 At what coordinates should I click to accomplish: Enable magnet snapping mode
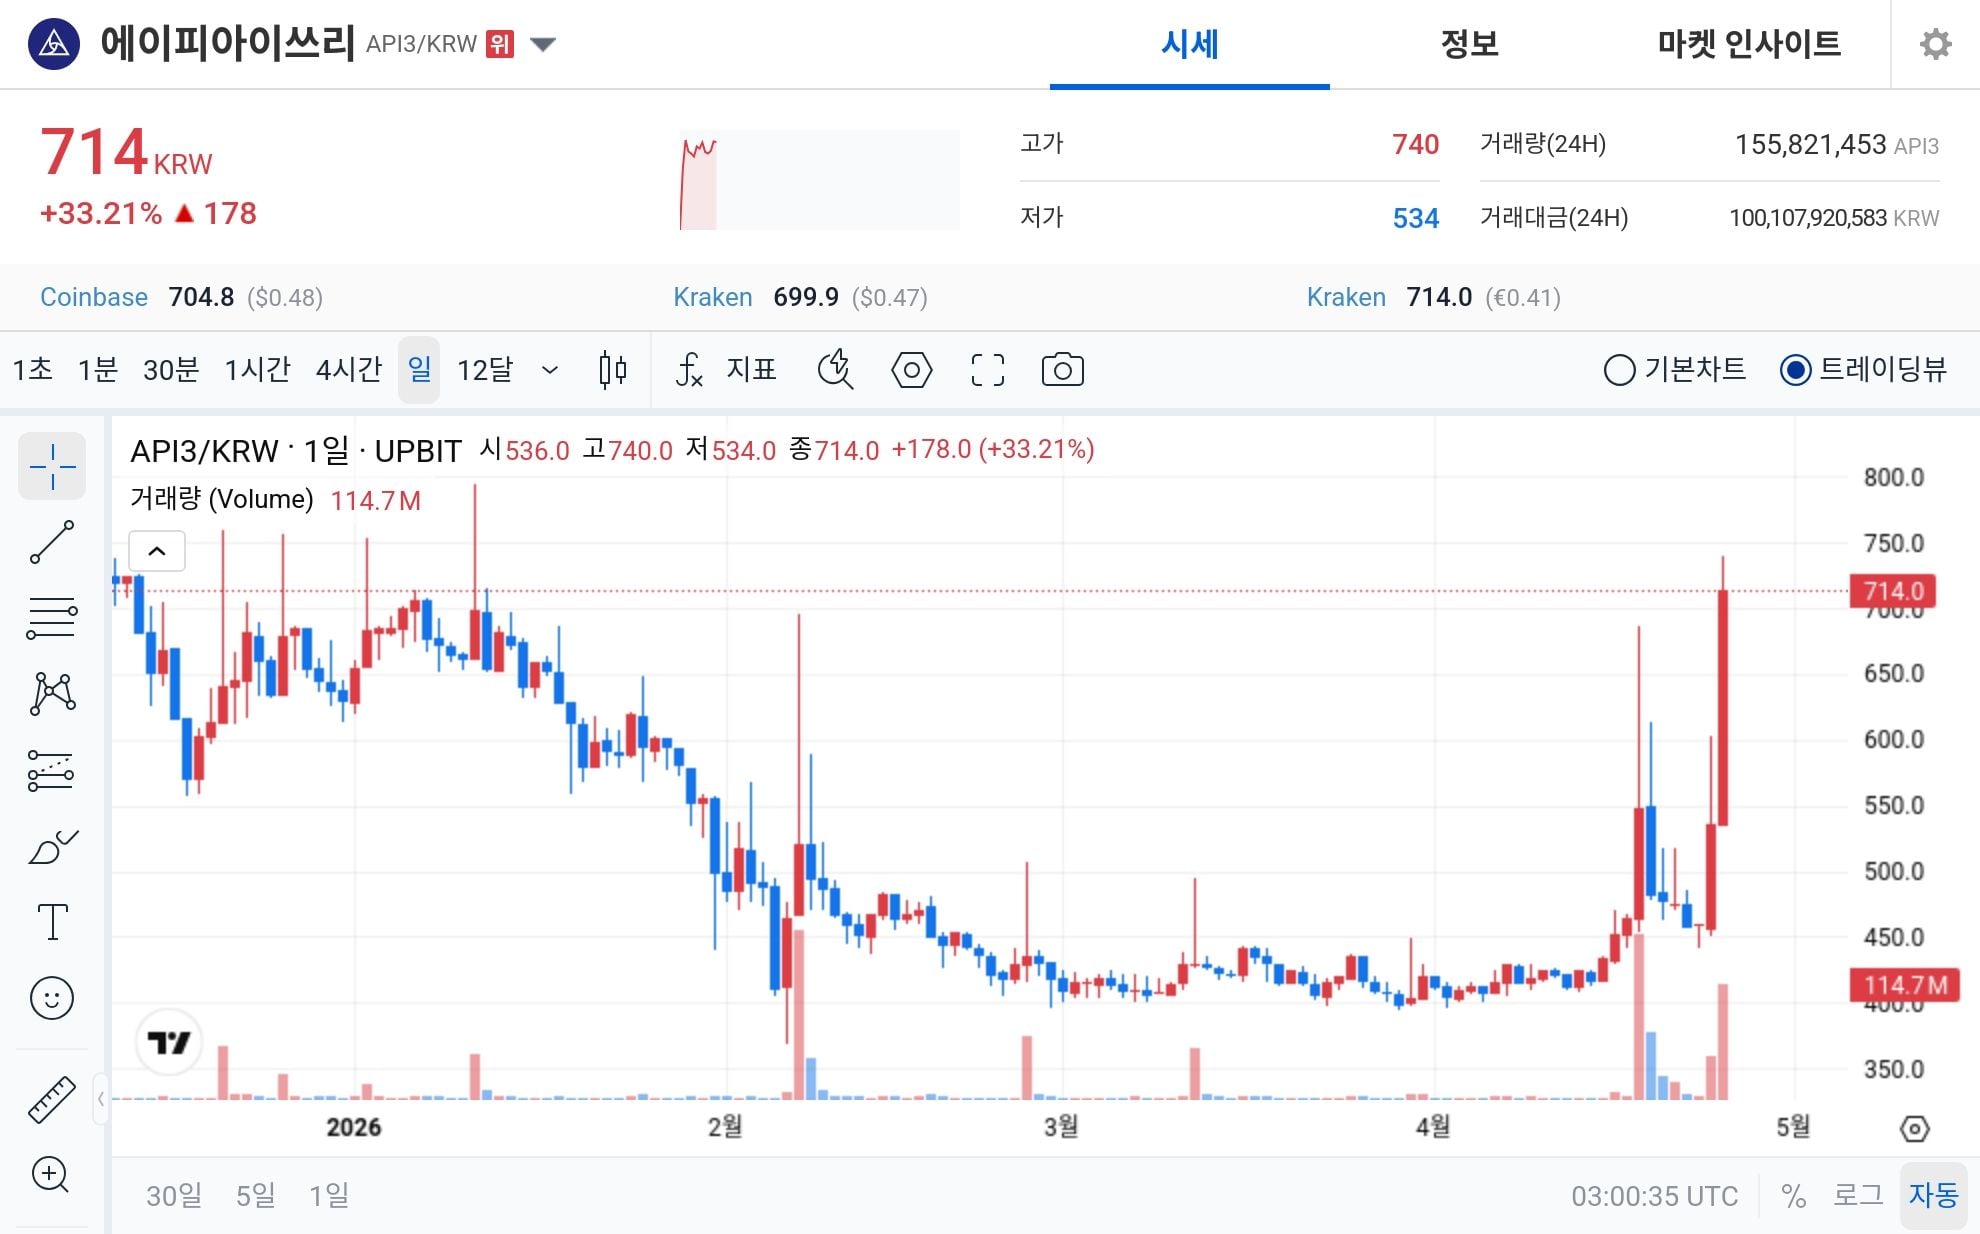(x=836, y=369)
